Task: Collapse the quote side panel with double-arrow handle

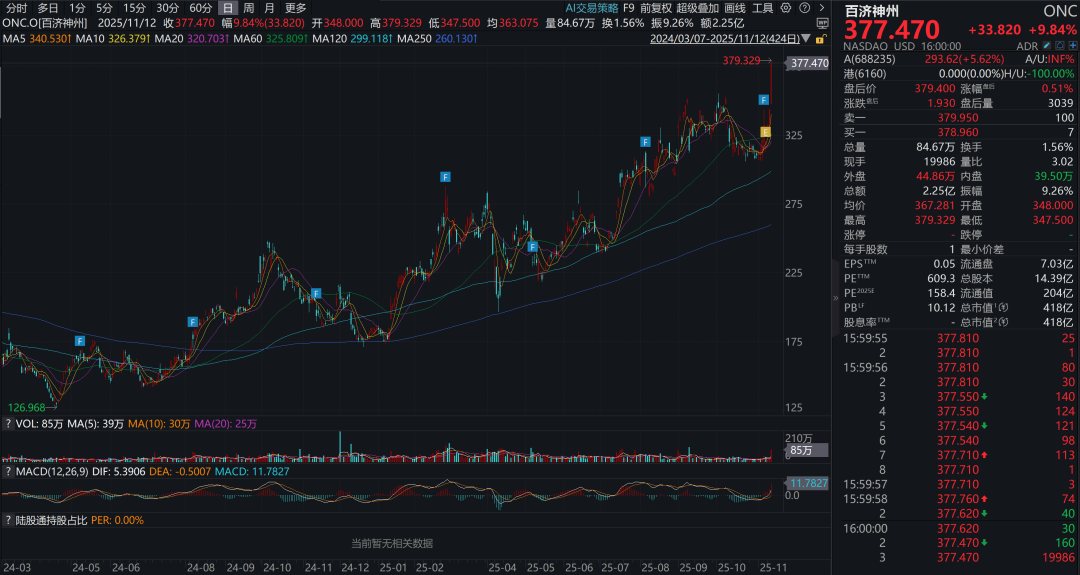Action: click(x=835, y=297)
